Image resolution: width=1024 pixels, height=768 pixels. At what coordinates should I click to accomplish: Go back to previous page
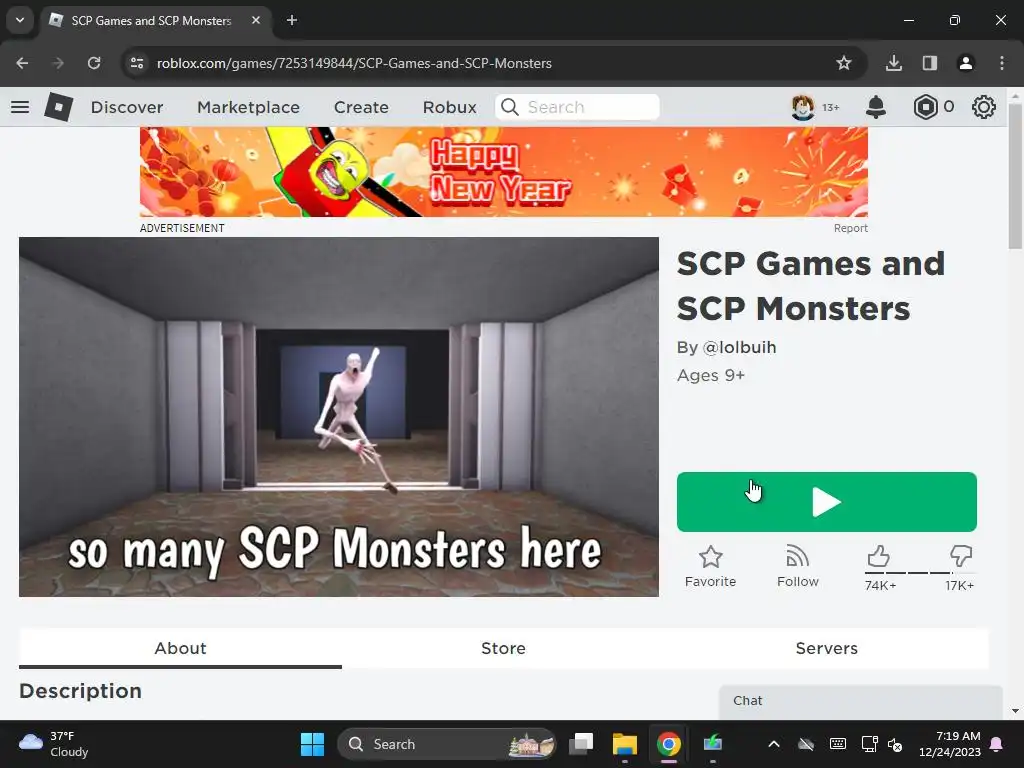22,63
